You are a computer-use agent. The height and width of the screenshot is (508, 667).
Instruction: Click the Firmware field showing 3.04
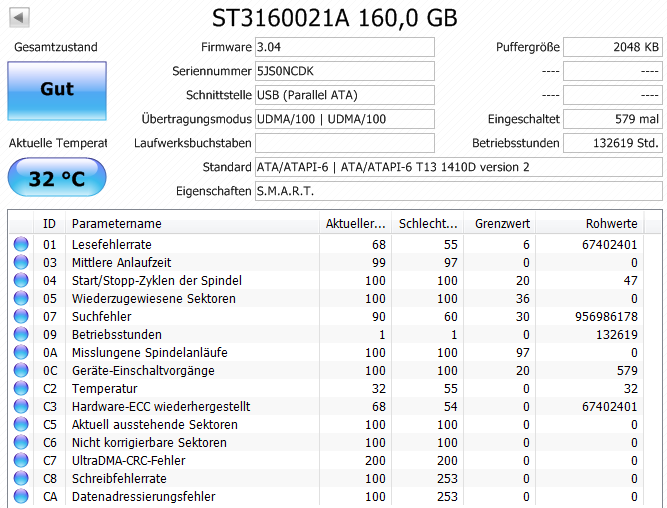click(345, 47)
